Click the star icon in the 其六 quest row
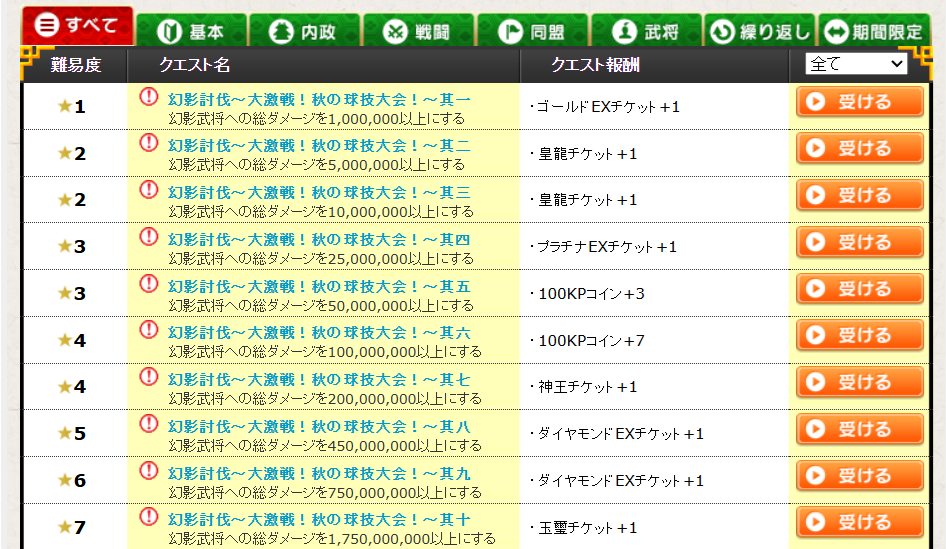 [65, 340]
